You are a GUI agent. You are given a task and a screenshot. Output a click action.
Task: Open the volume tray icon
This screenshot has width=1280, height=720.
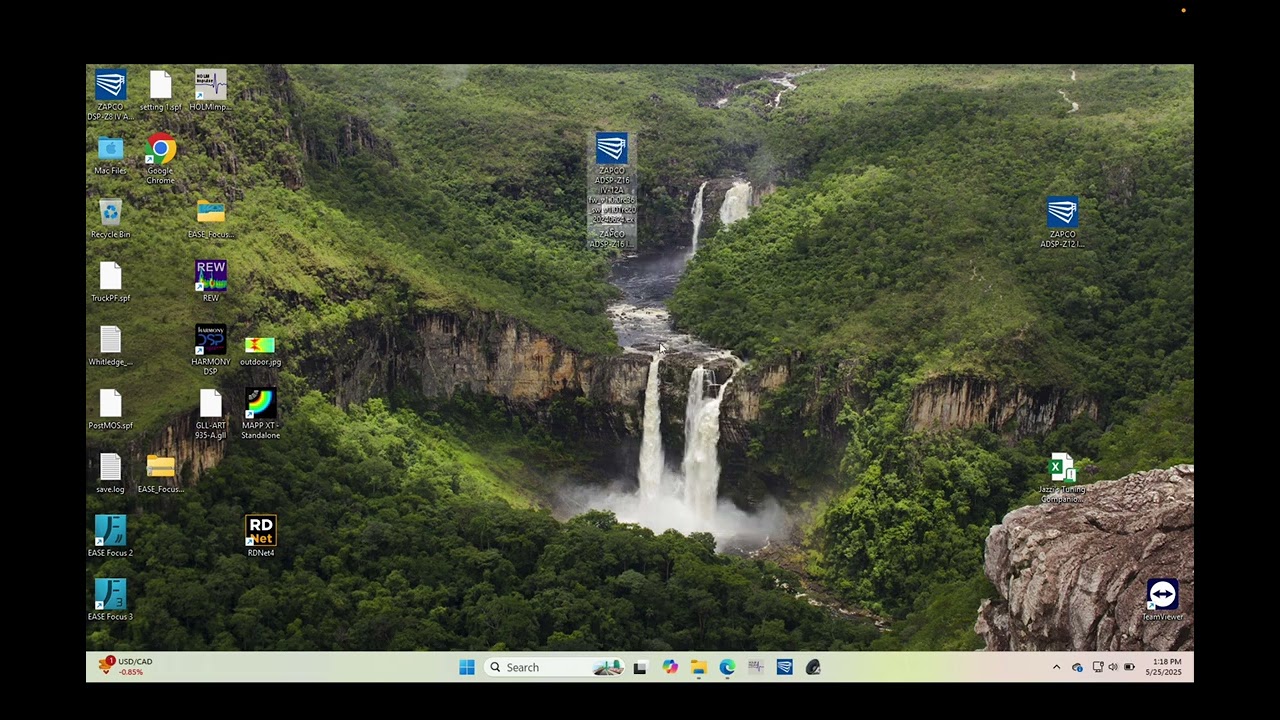1113,667
